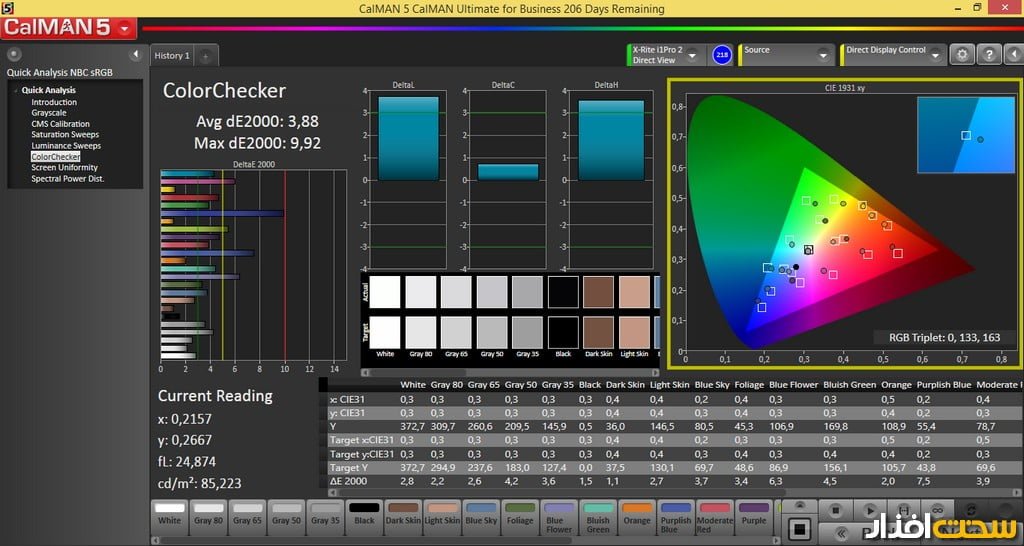Click the round record button top-left
This screenshot has height=546, width=1024.
point(14,54)
